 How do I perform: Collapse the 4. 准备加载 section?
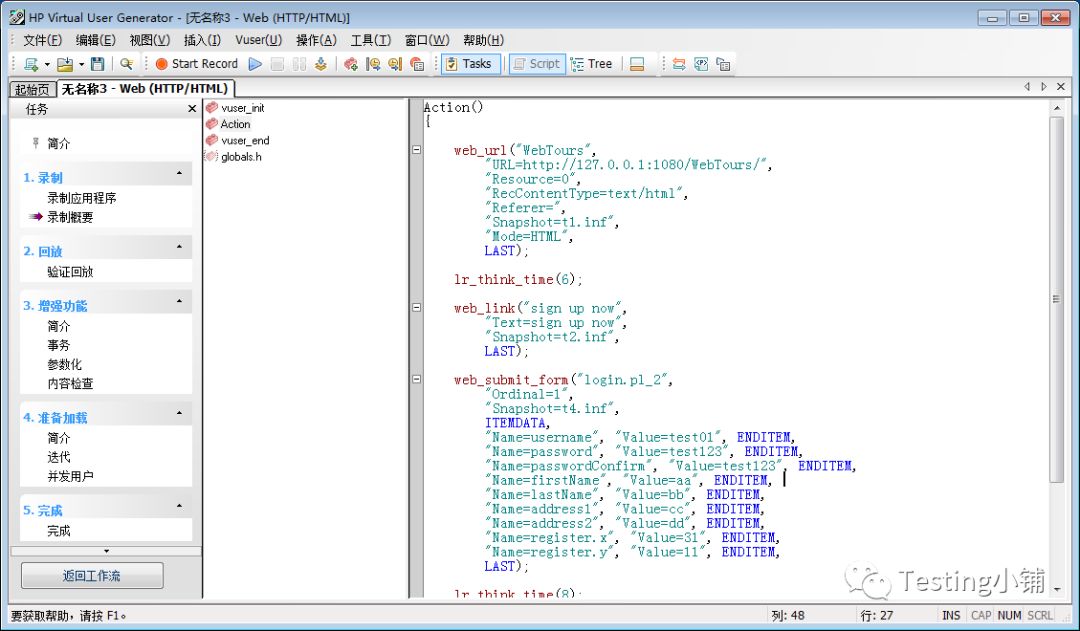tap(180, 413)
